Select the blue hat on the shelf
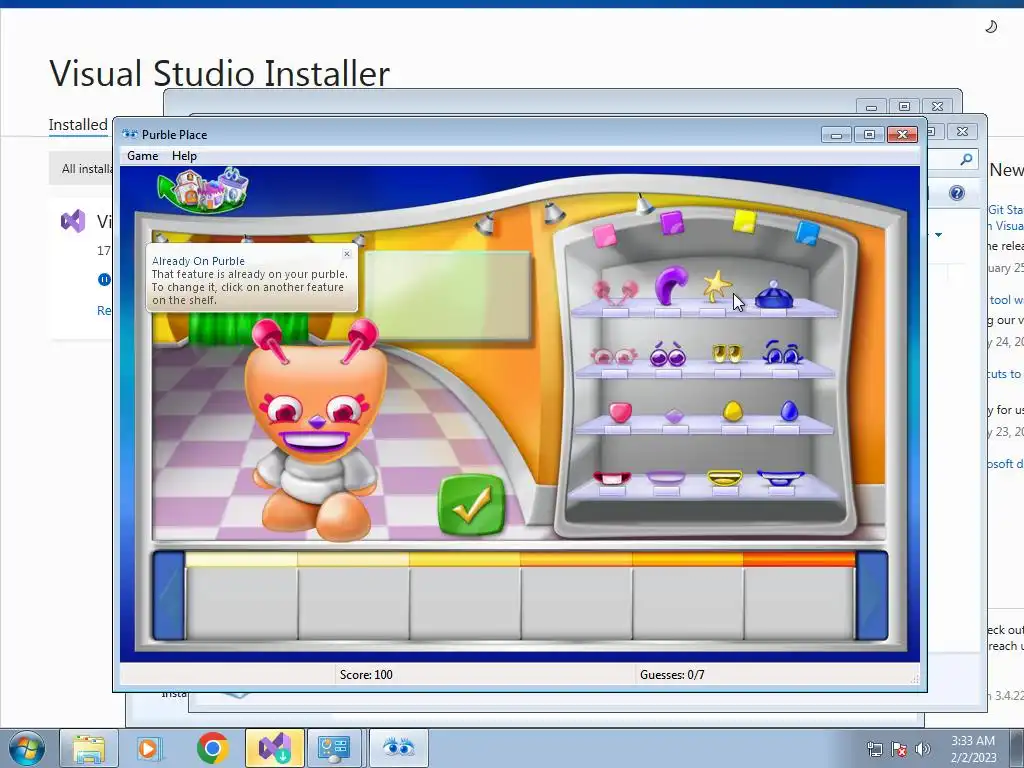The image size is (1024, 768). tap(774, 295)
